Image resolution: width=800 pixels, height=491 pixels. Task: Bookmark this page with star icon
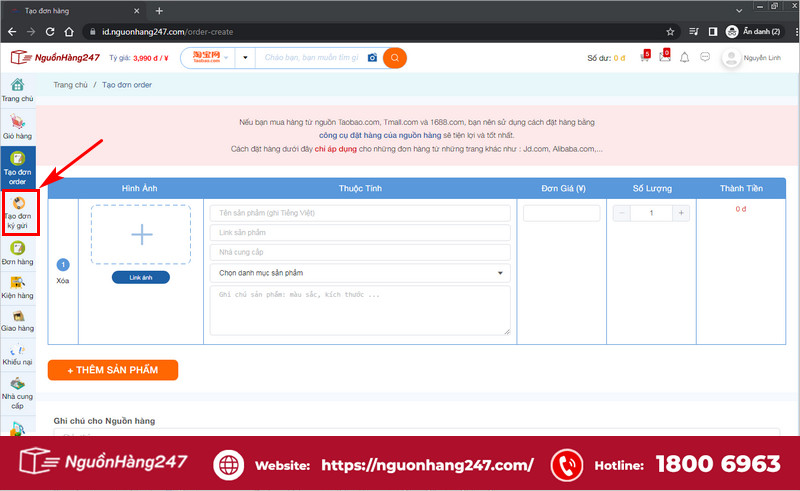(x=670, y=32)
